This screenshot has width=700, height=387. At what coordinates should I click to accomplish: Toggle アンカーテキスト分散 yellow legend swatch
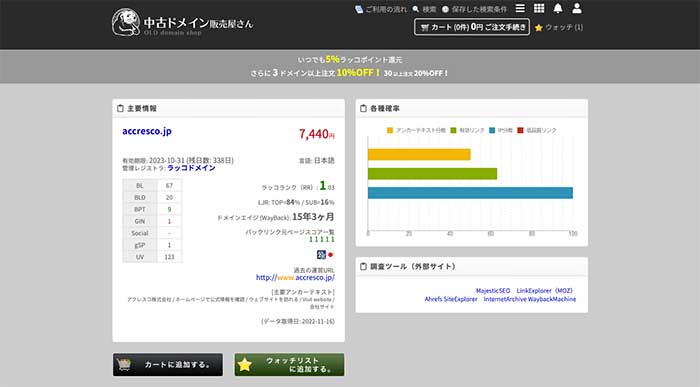click(x=390, y=130)
